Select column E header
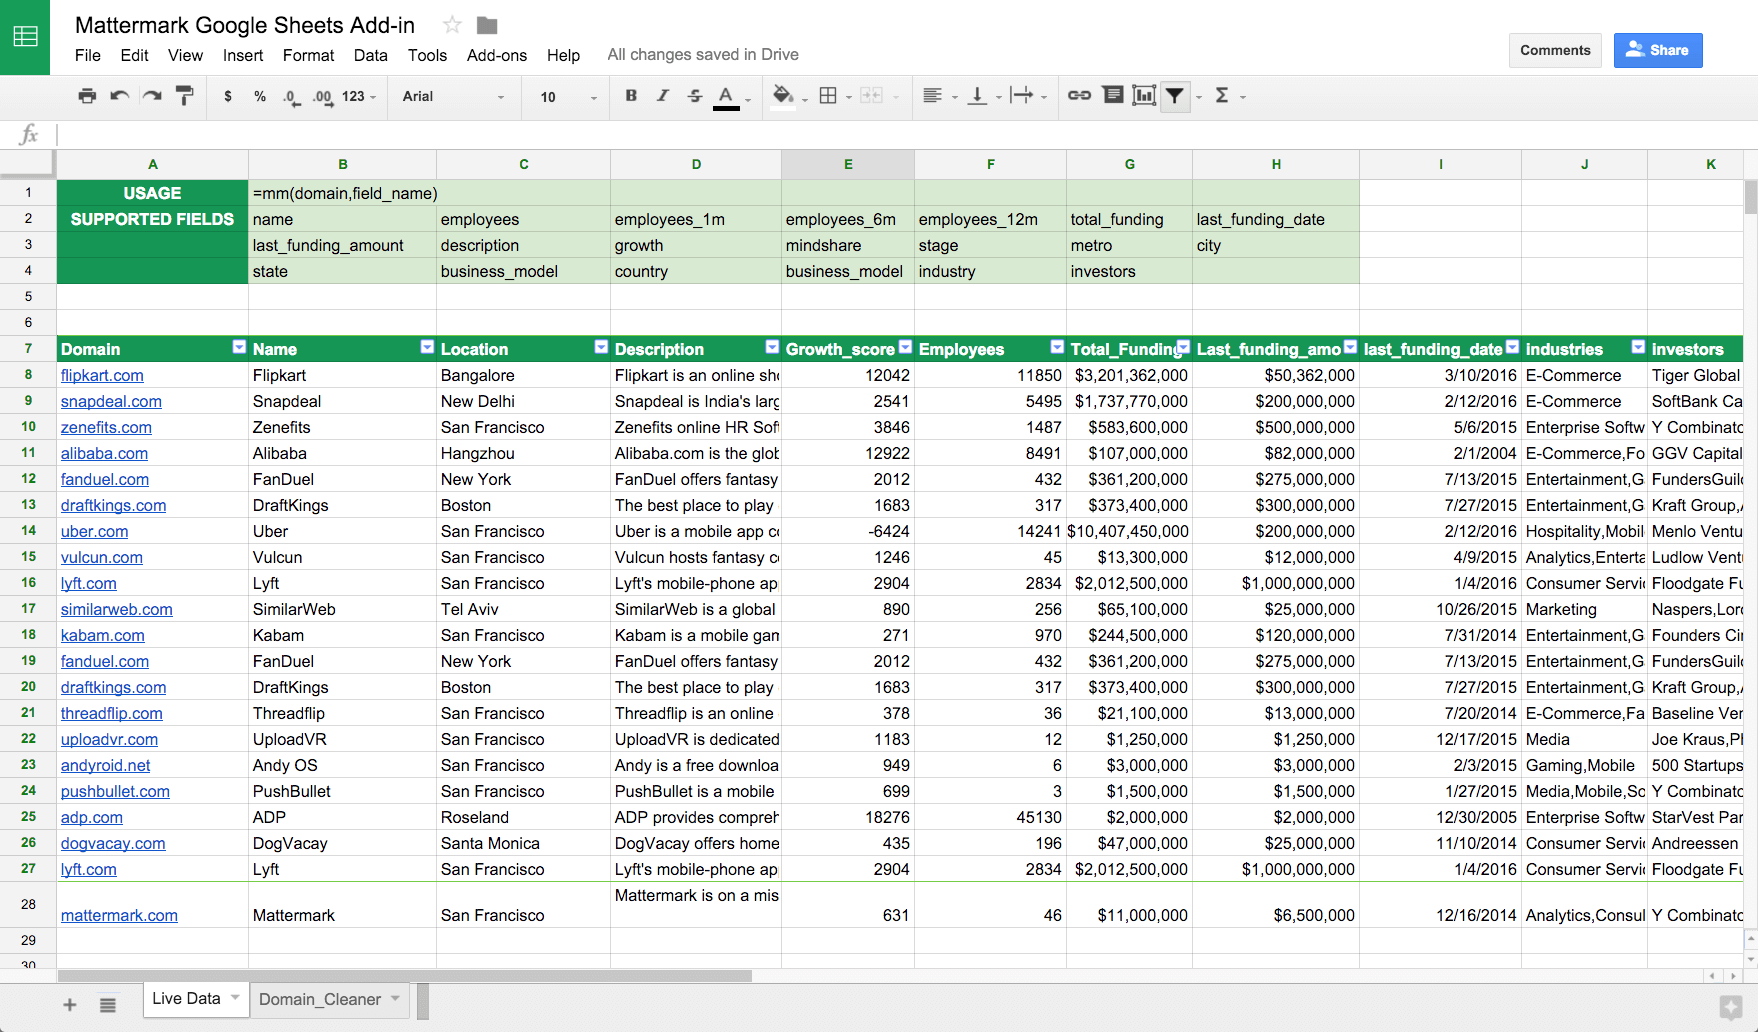Viewport: 1758px width, 1032px height. click(x=848, y=164)
